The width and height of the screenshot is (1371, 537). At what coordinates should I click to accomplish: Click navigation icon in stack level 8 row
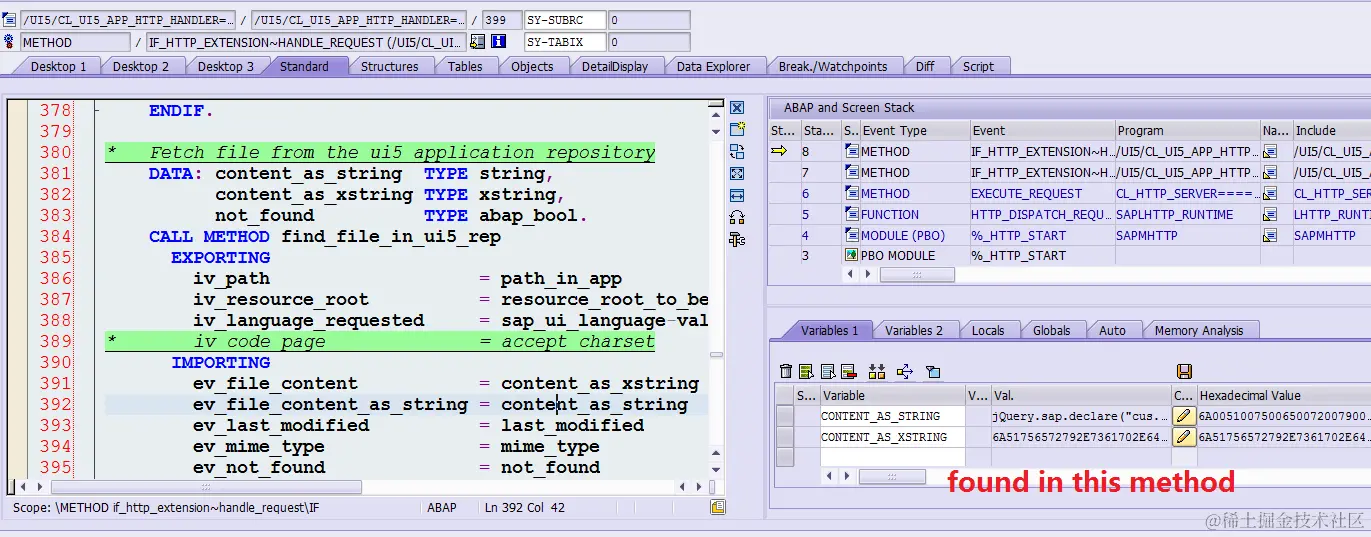1270,152
